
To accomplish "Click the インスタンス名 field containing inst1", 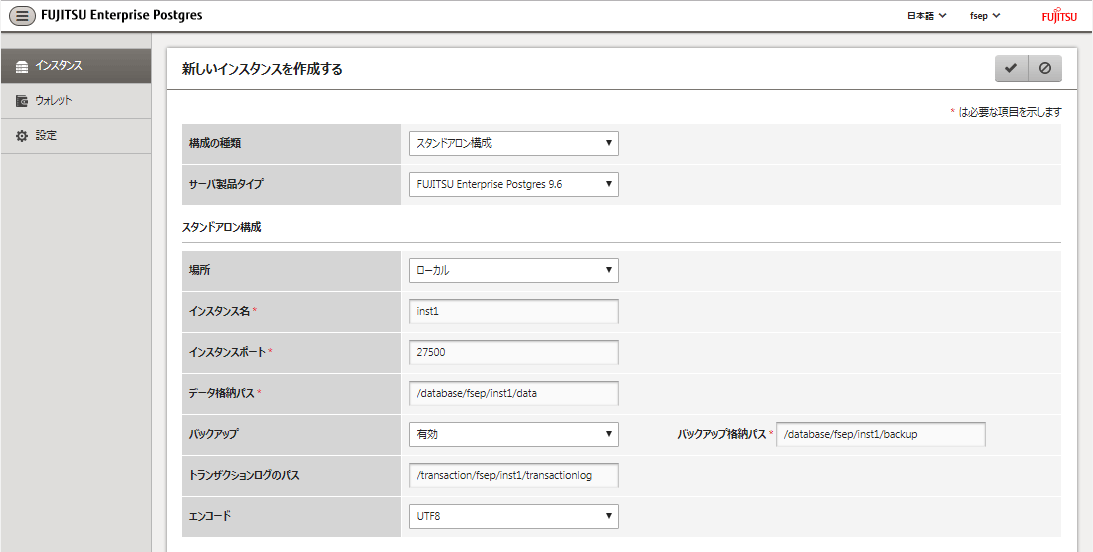I will (514, 312).
